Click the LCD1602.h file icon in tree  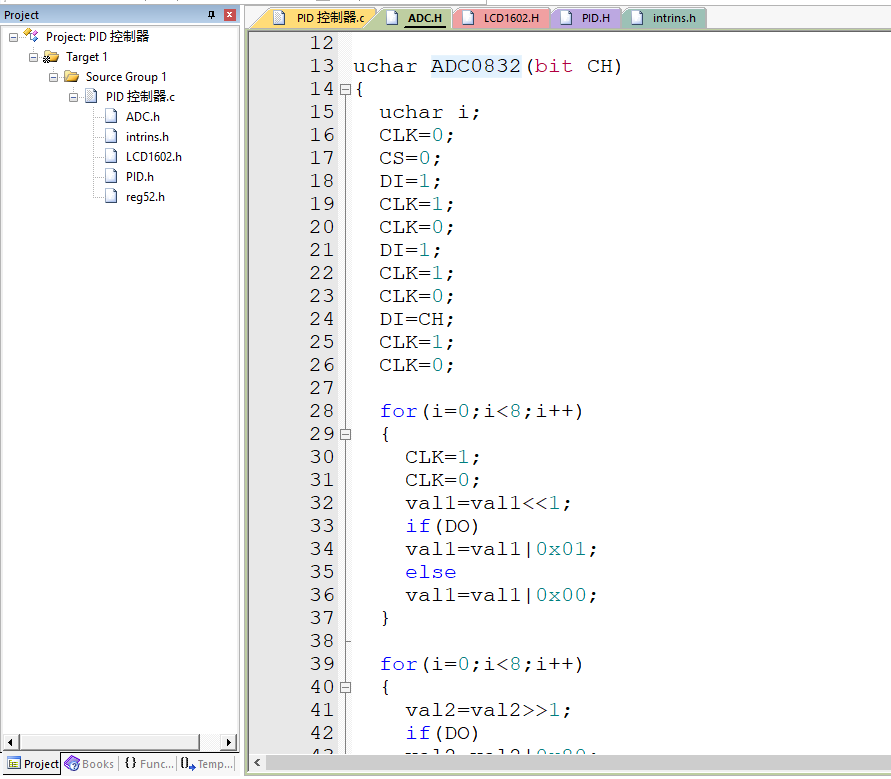111,156
